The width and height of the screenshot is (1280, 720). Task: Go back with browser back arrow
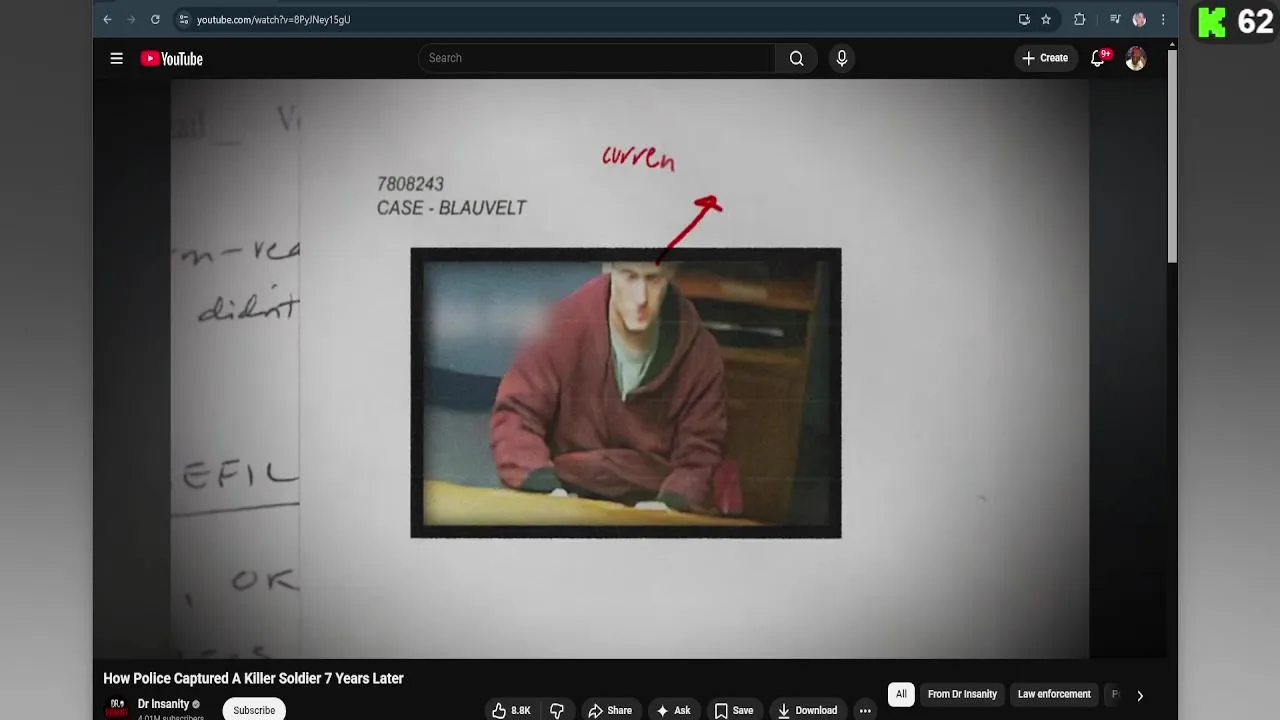pyautogui.click(x=107, y=19)
